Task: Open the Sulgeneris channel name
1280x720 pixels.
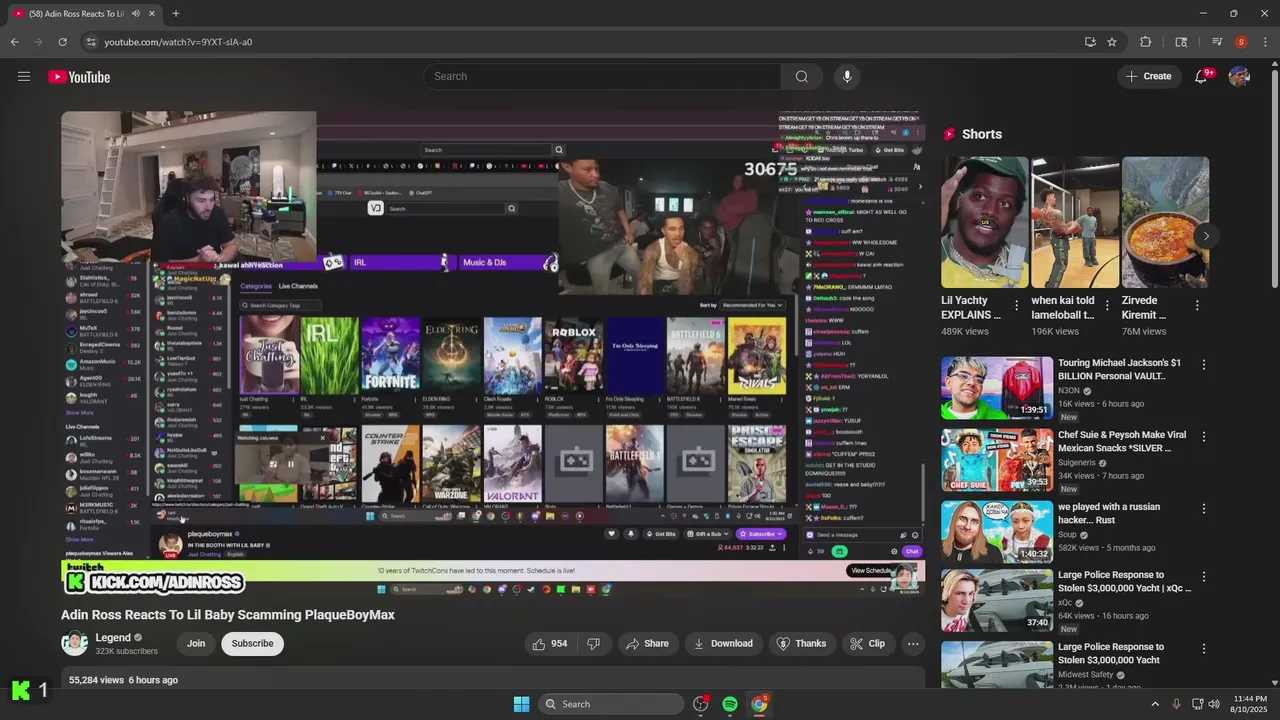Action: point(1078,463)
